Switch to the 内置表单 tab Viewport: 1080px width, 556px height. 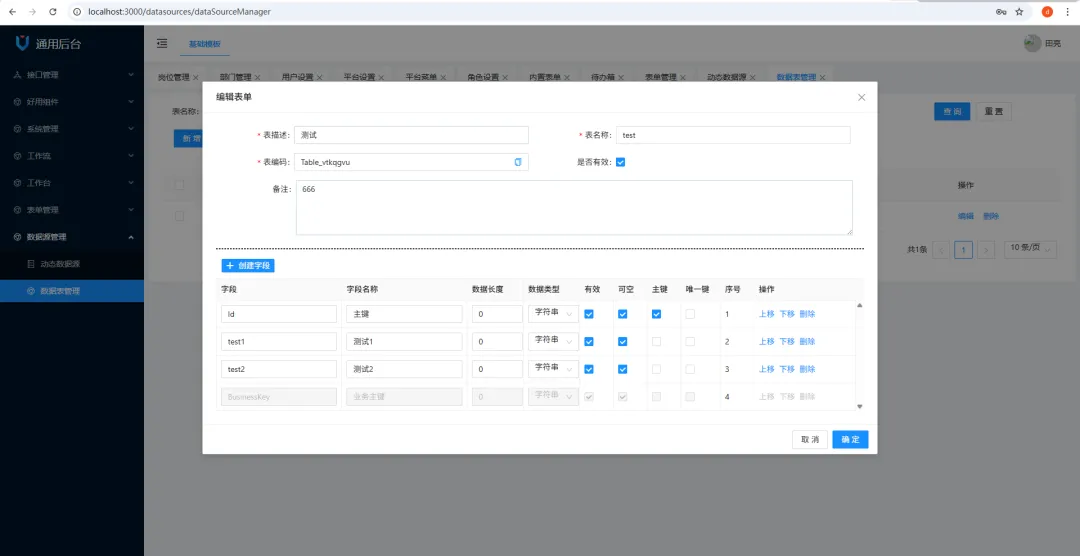tap(544, 77)
